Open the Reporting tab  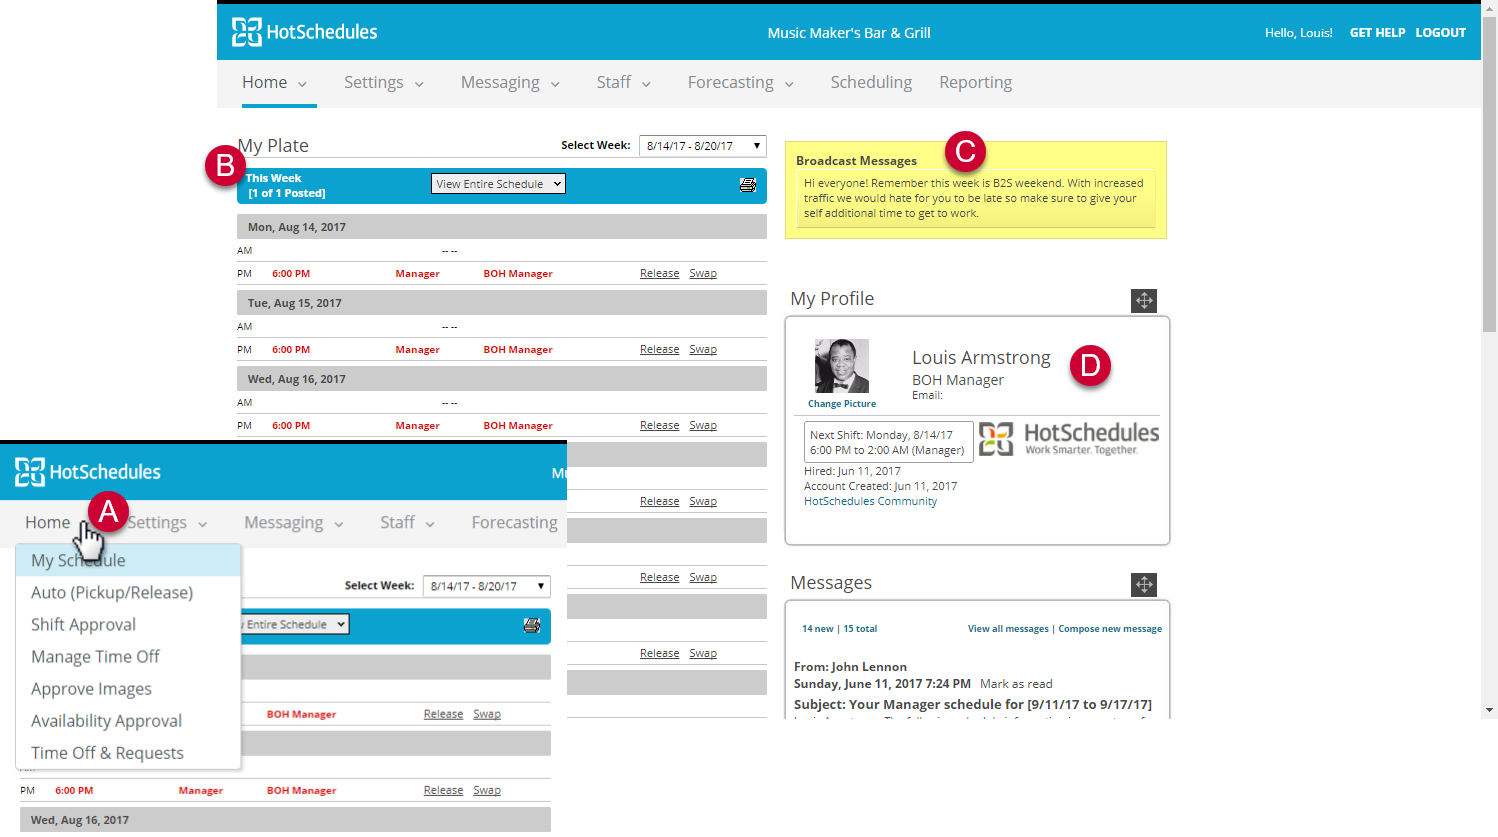(975, 83)
